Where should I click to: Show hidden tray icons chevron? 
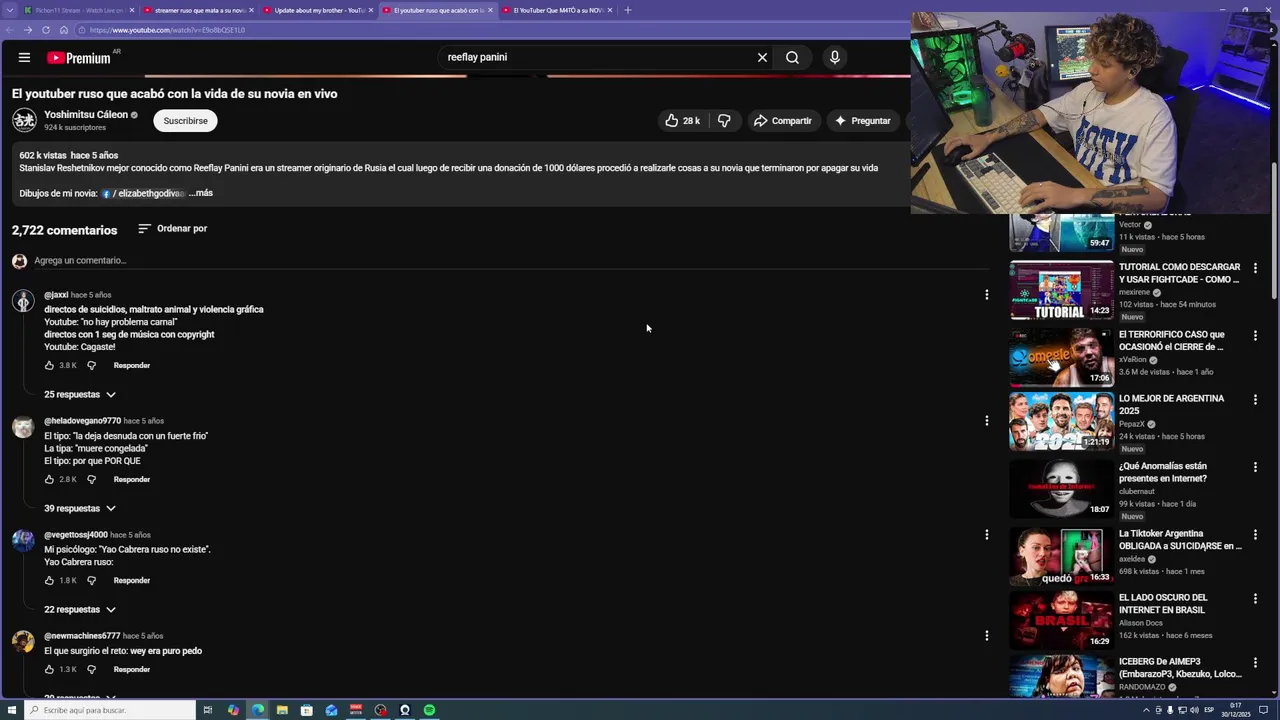tap(1147, 710)
